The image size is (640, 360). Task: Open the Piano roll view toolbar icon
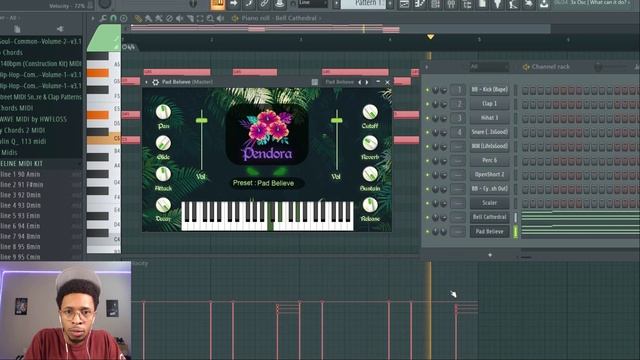point(420,4)
